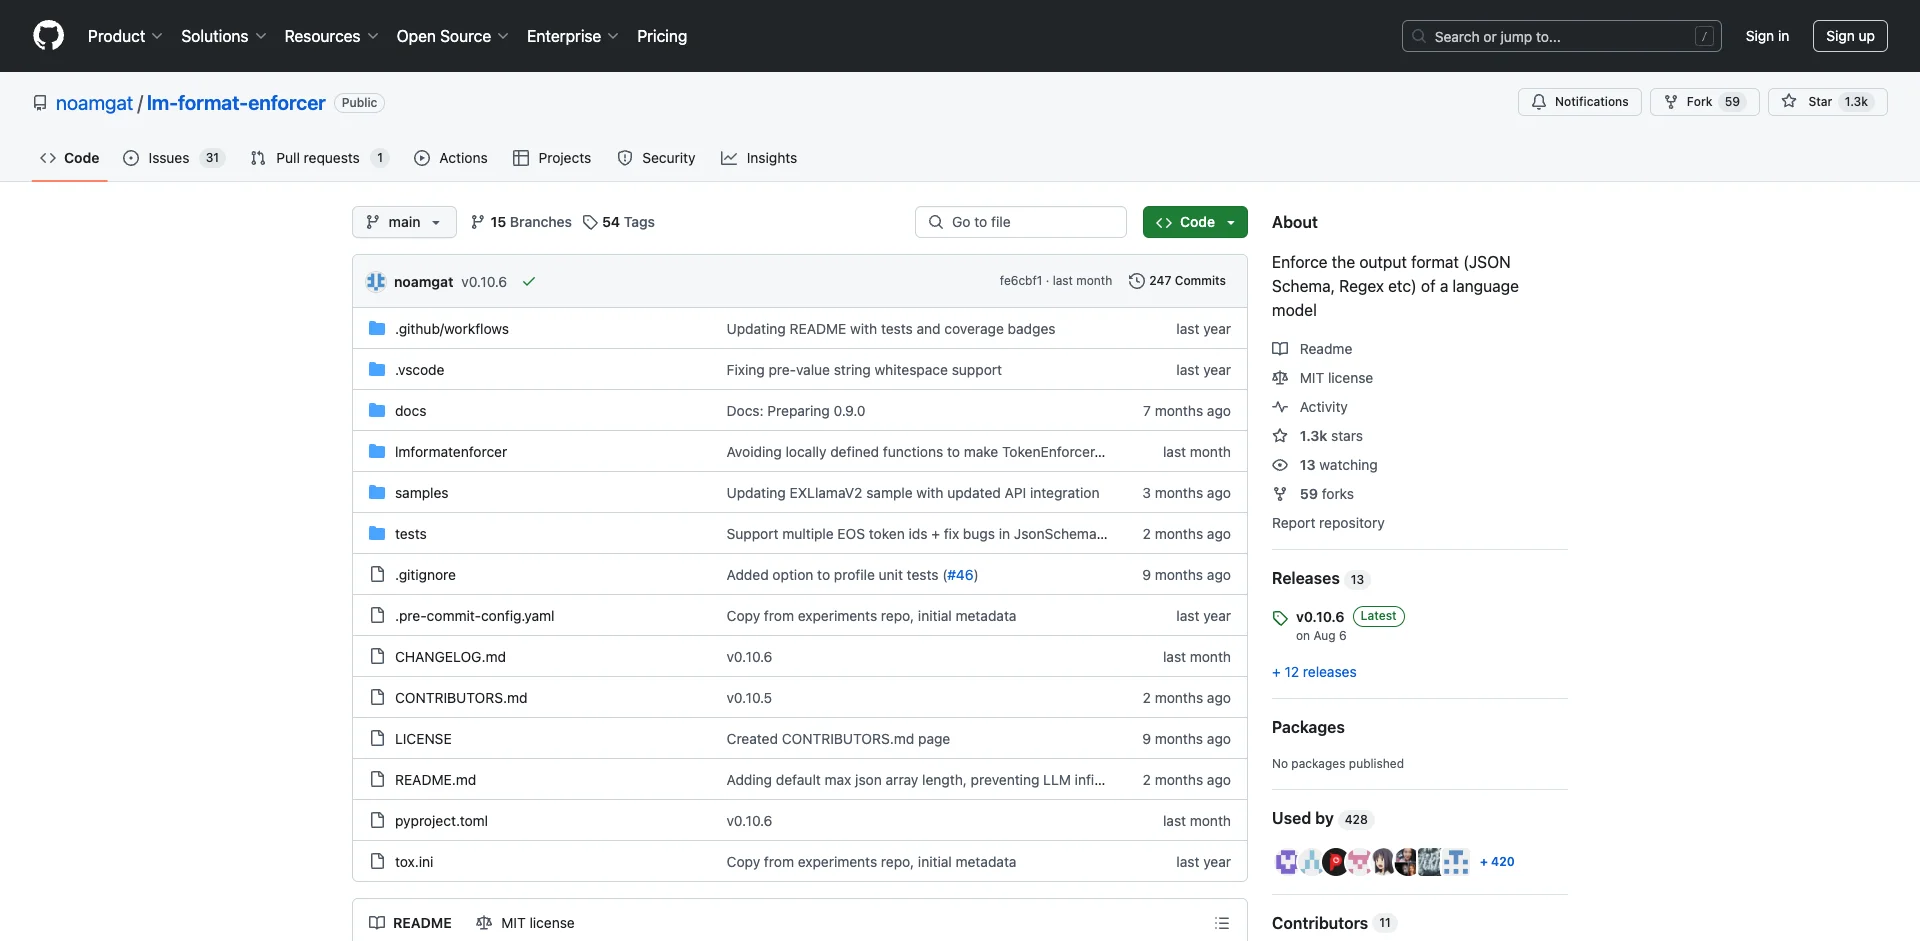The image size is (1920, 941).
Task: Open the CONTRIBUTORS.md file
Action: pyautogui.click(x=461, y=698)
